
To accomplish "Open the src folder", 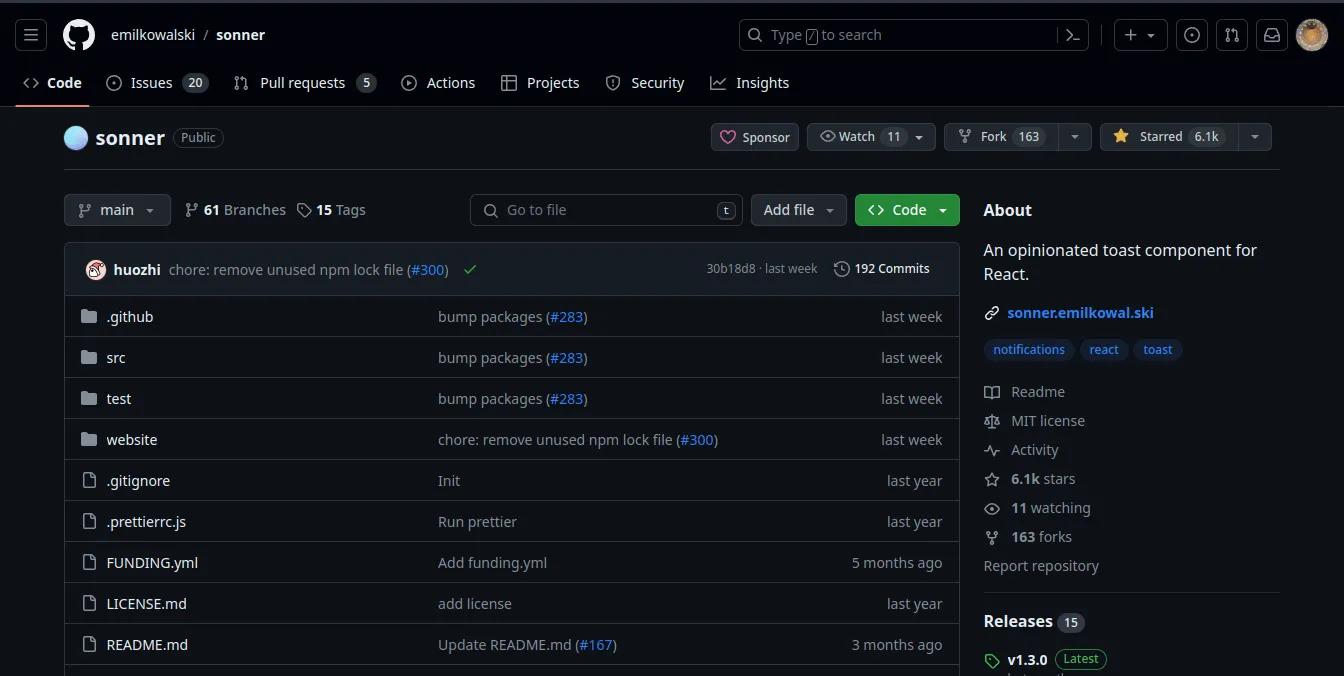I will [116, 358].
